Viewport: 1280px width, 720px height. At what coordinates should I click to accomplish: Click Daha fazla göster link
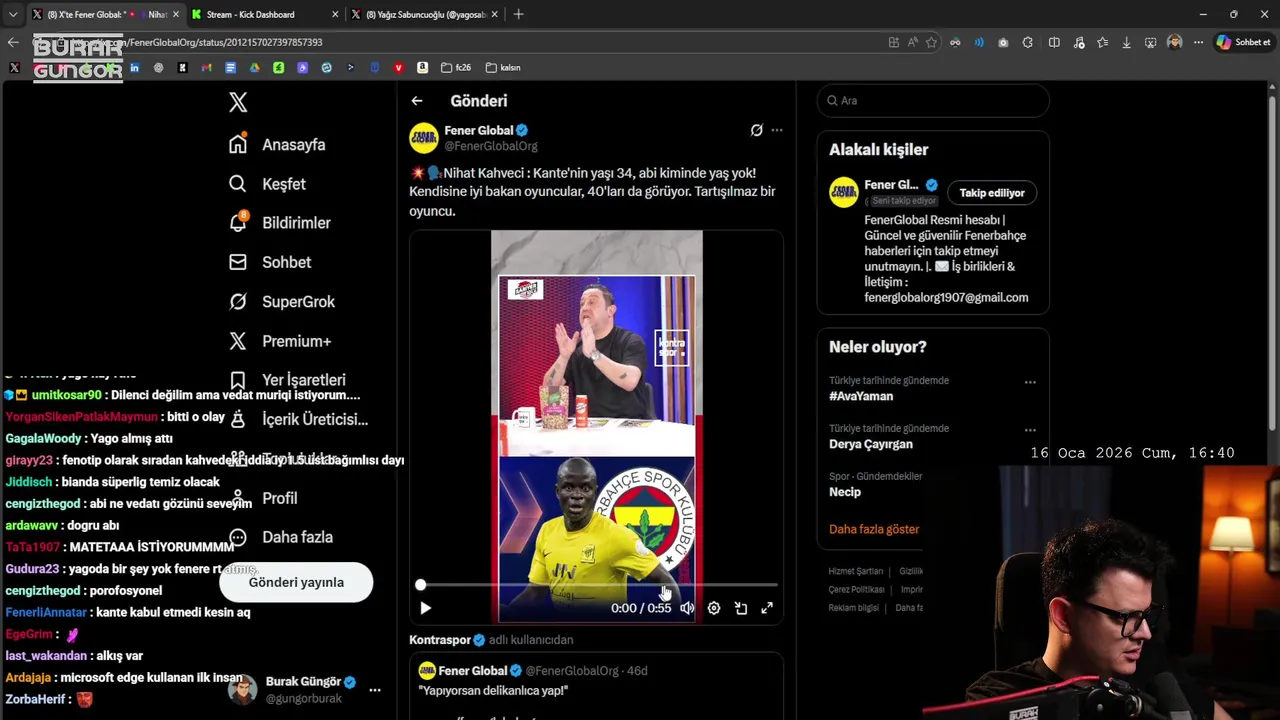(874, 529)
